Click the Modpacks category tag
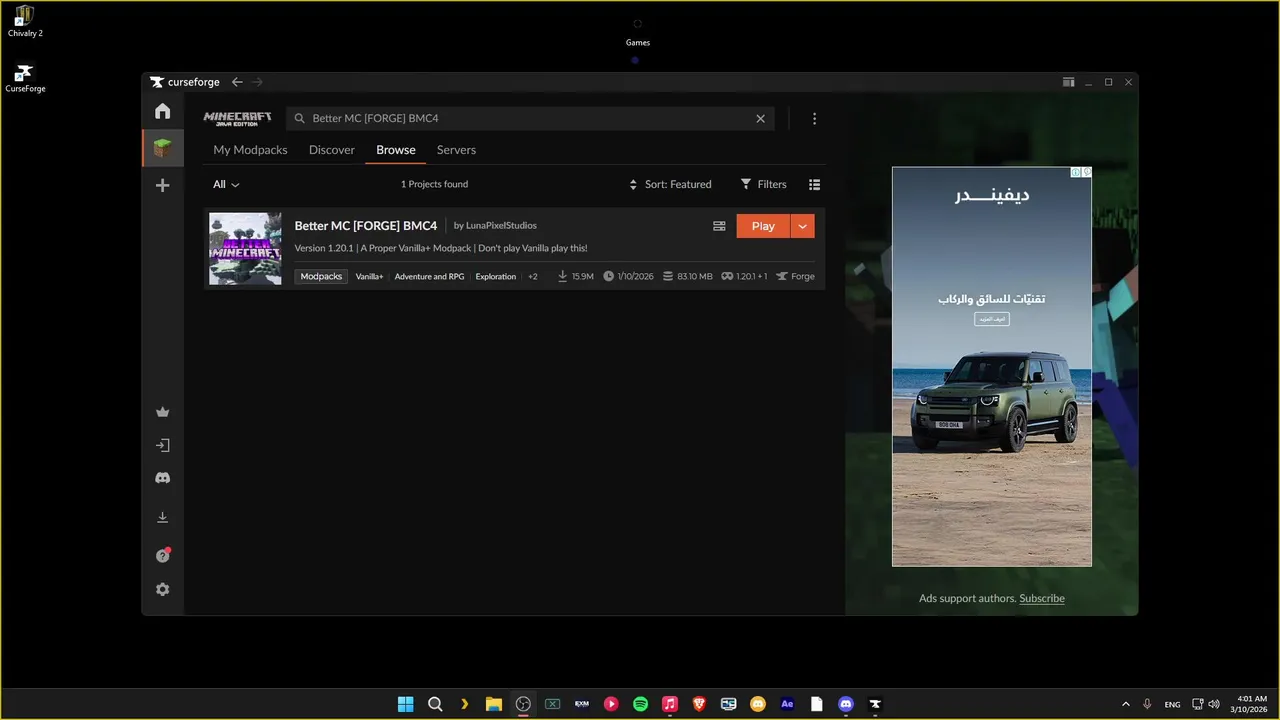This screenshot has height=720, width=1280. tap(321, 276)
